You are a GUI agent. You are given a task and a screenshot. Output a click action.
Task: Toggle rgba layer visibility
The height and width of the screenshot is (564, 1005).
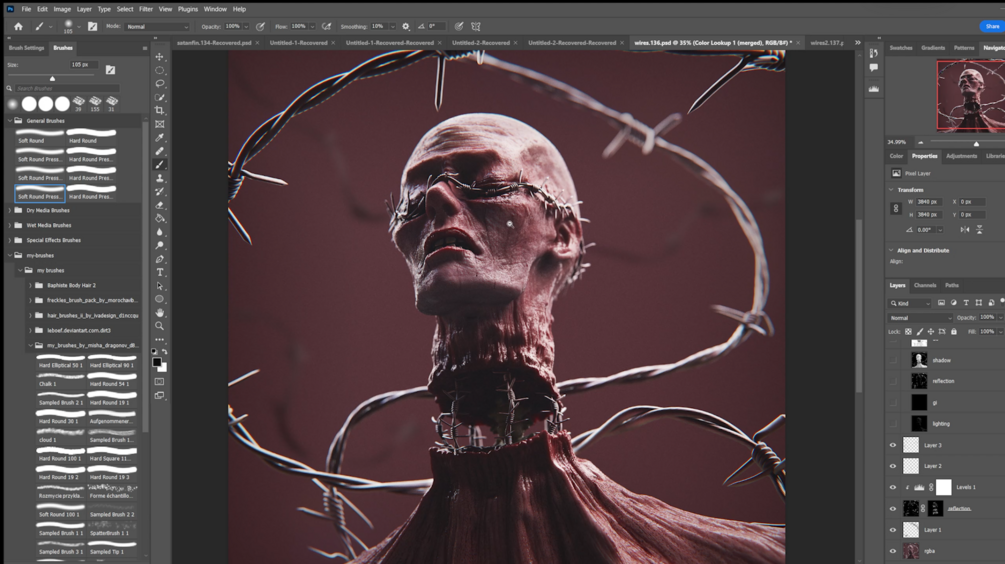pos(893,551)
